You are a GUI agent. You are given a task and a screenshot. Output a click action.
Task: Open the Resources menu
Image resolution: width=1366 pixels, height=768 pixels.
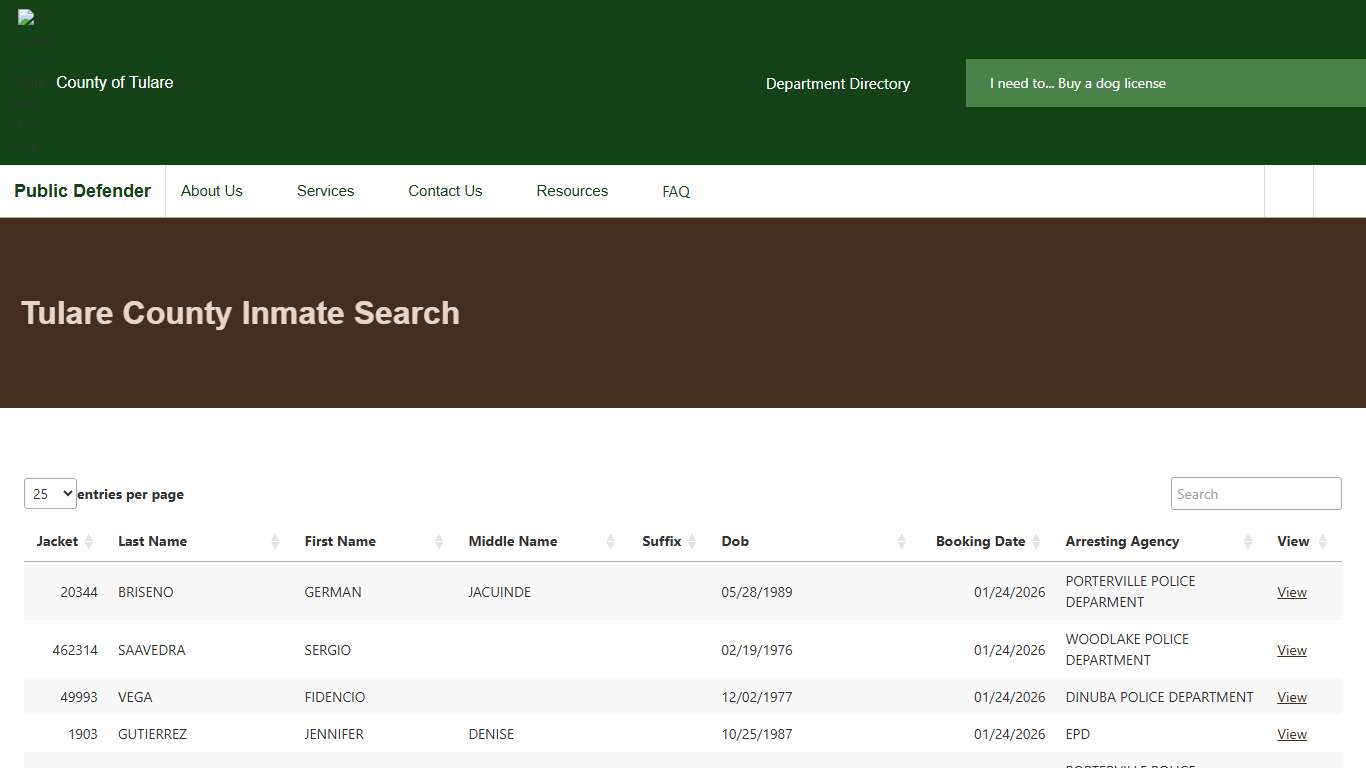click(571, 191)
